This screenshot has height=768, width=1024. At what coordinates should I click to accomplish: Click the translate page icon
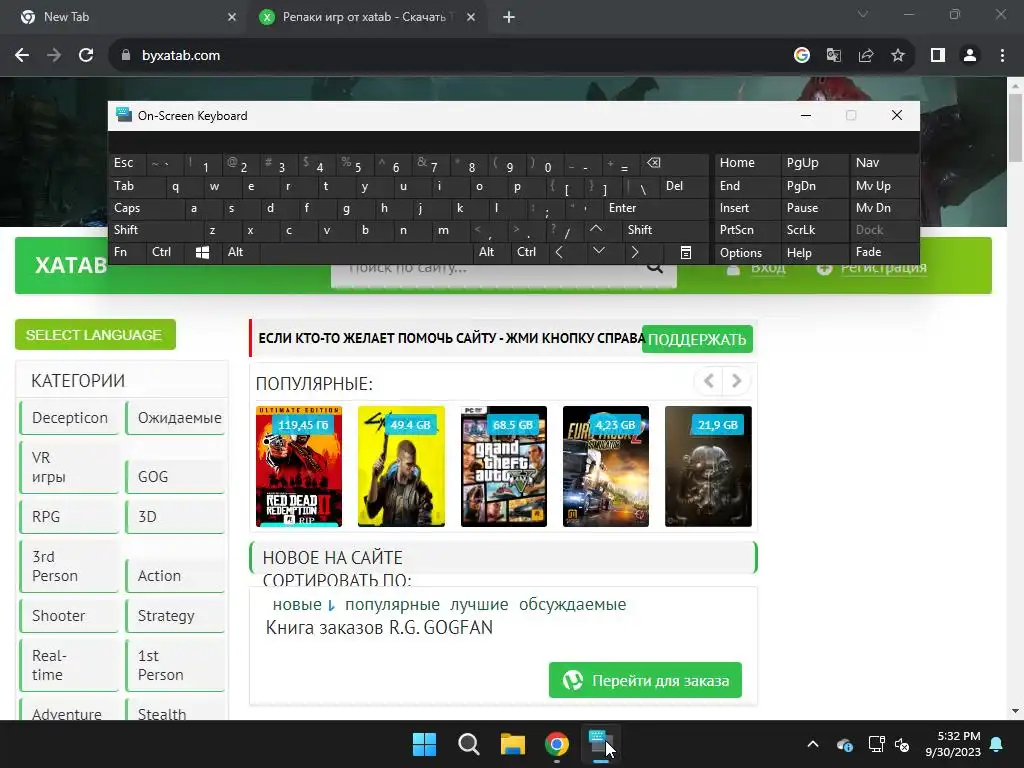[834, 56]
